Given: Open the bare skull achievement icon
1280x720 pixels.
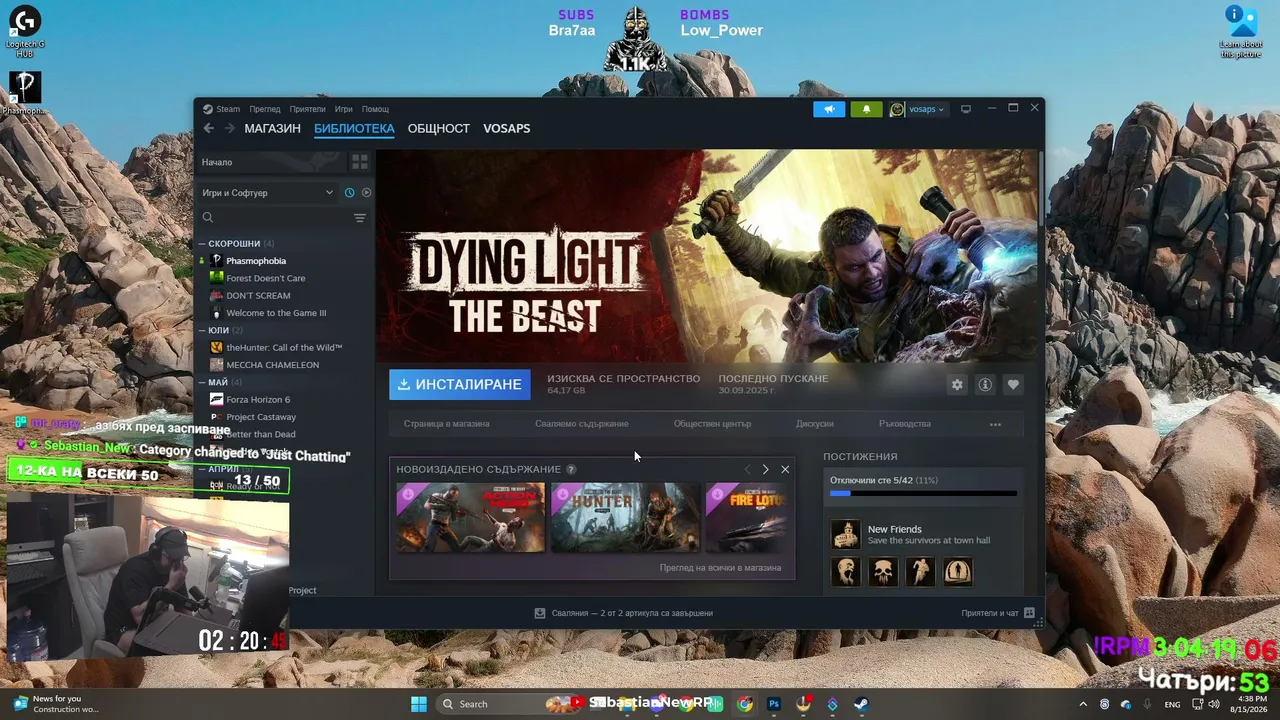Looking at the screenshot, I should click(x=883, y=572).
